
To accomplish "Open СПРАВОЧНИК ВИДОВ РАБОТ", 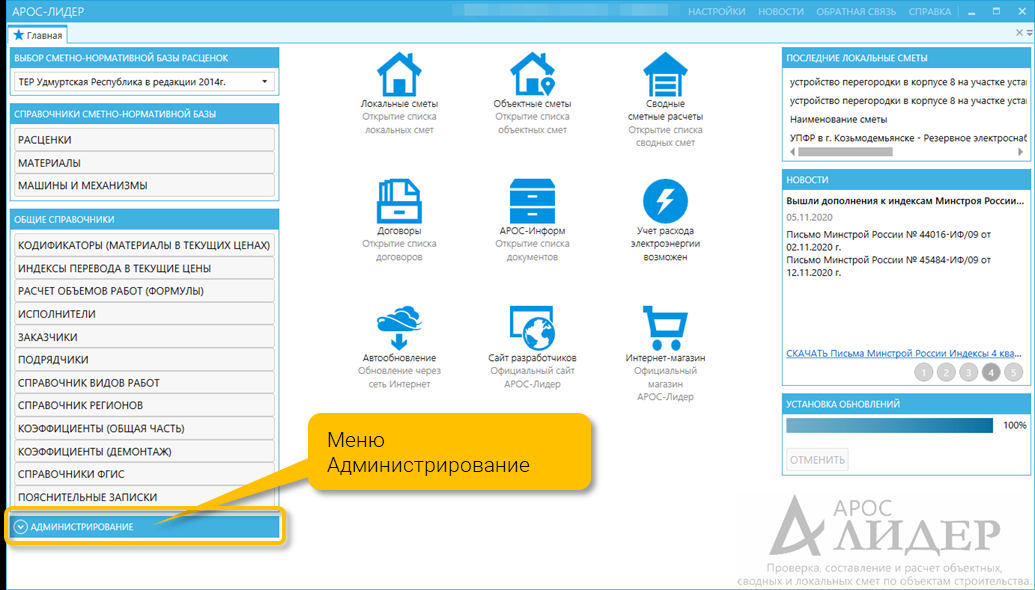I will click(144, 382).
